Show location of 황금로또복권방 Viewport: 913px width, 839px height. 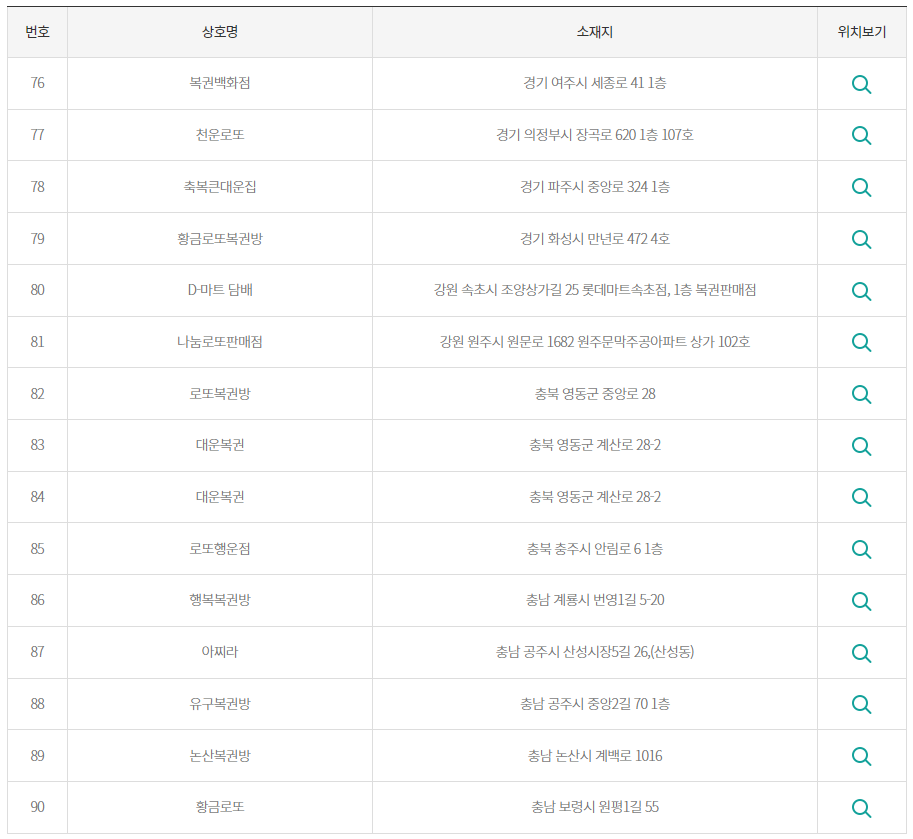click(861, 239)
